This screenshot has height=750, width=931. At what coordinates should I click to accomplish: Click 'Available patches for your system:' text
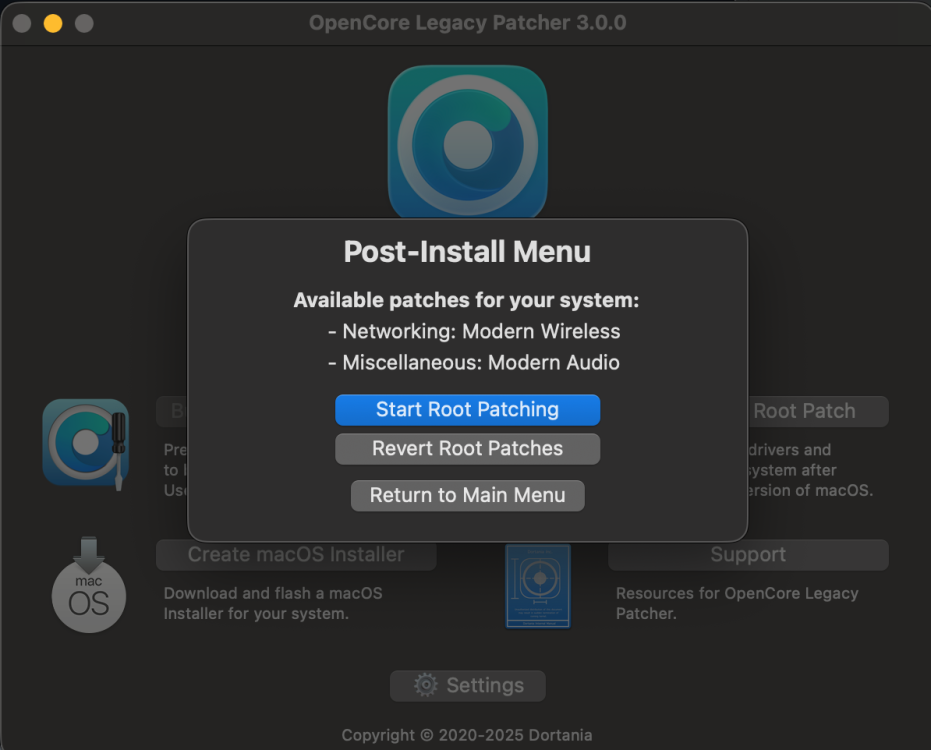tap(466, 300)
